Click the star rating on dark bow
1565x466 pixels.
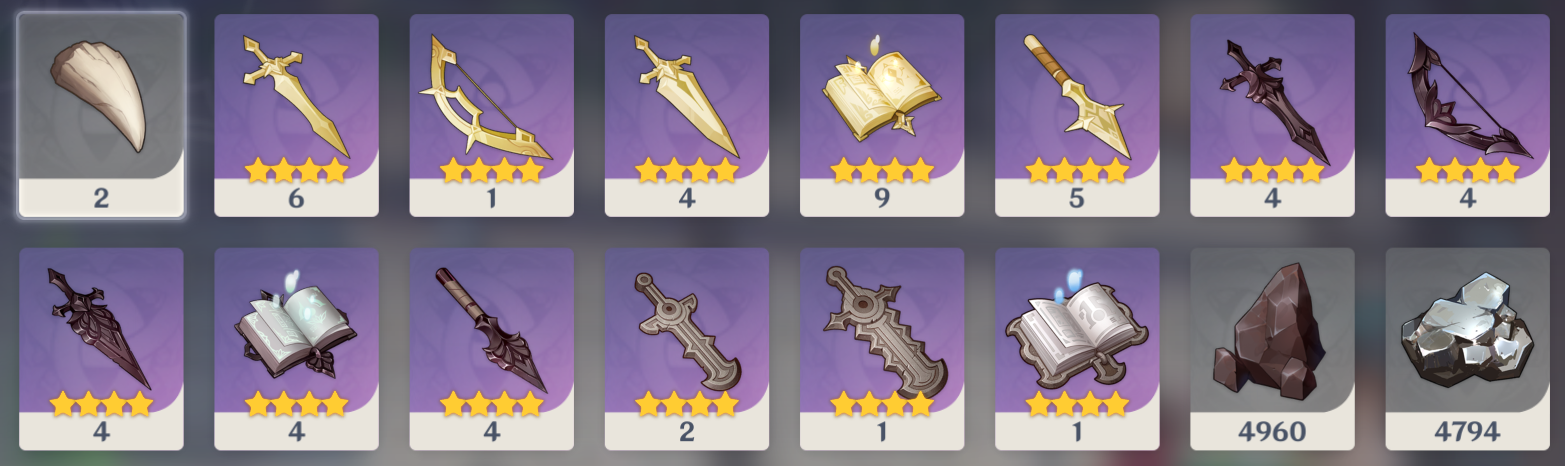point(1467,171)
